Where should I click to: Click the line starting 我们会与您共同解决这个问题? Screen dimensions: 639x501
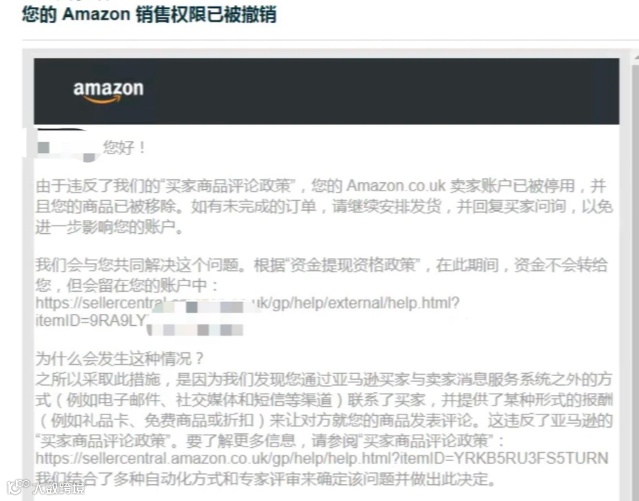click(x=322, y=265)
